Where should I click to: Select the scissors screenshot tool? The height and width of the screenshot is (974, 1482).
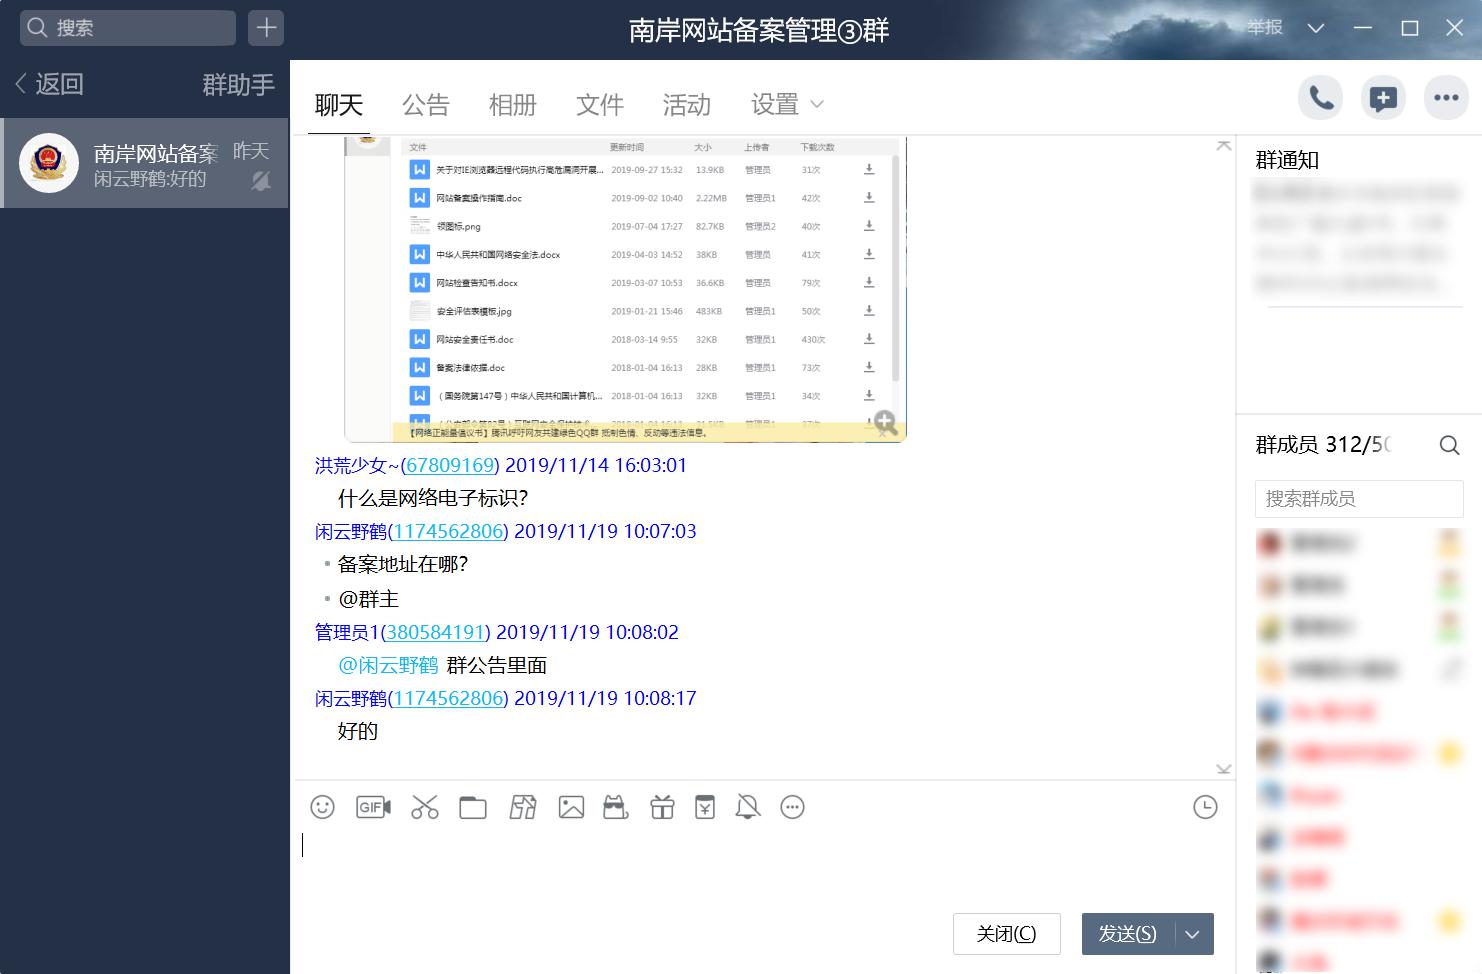tap(425, 807)
